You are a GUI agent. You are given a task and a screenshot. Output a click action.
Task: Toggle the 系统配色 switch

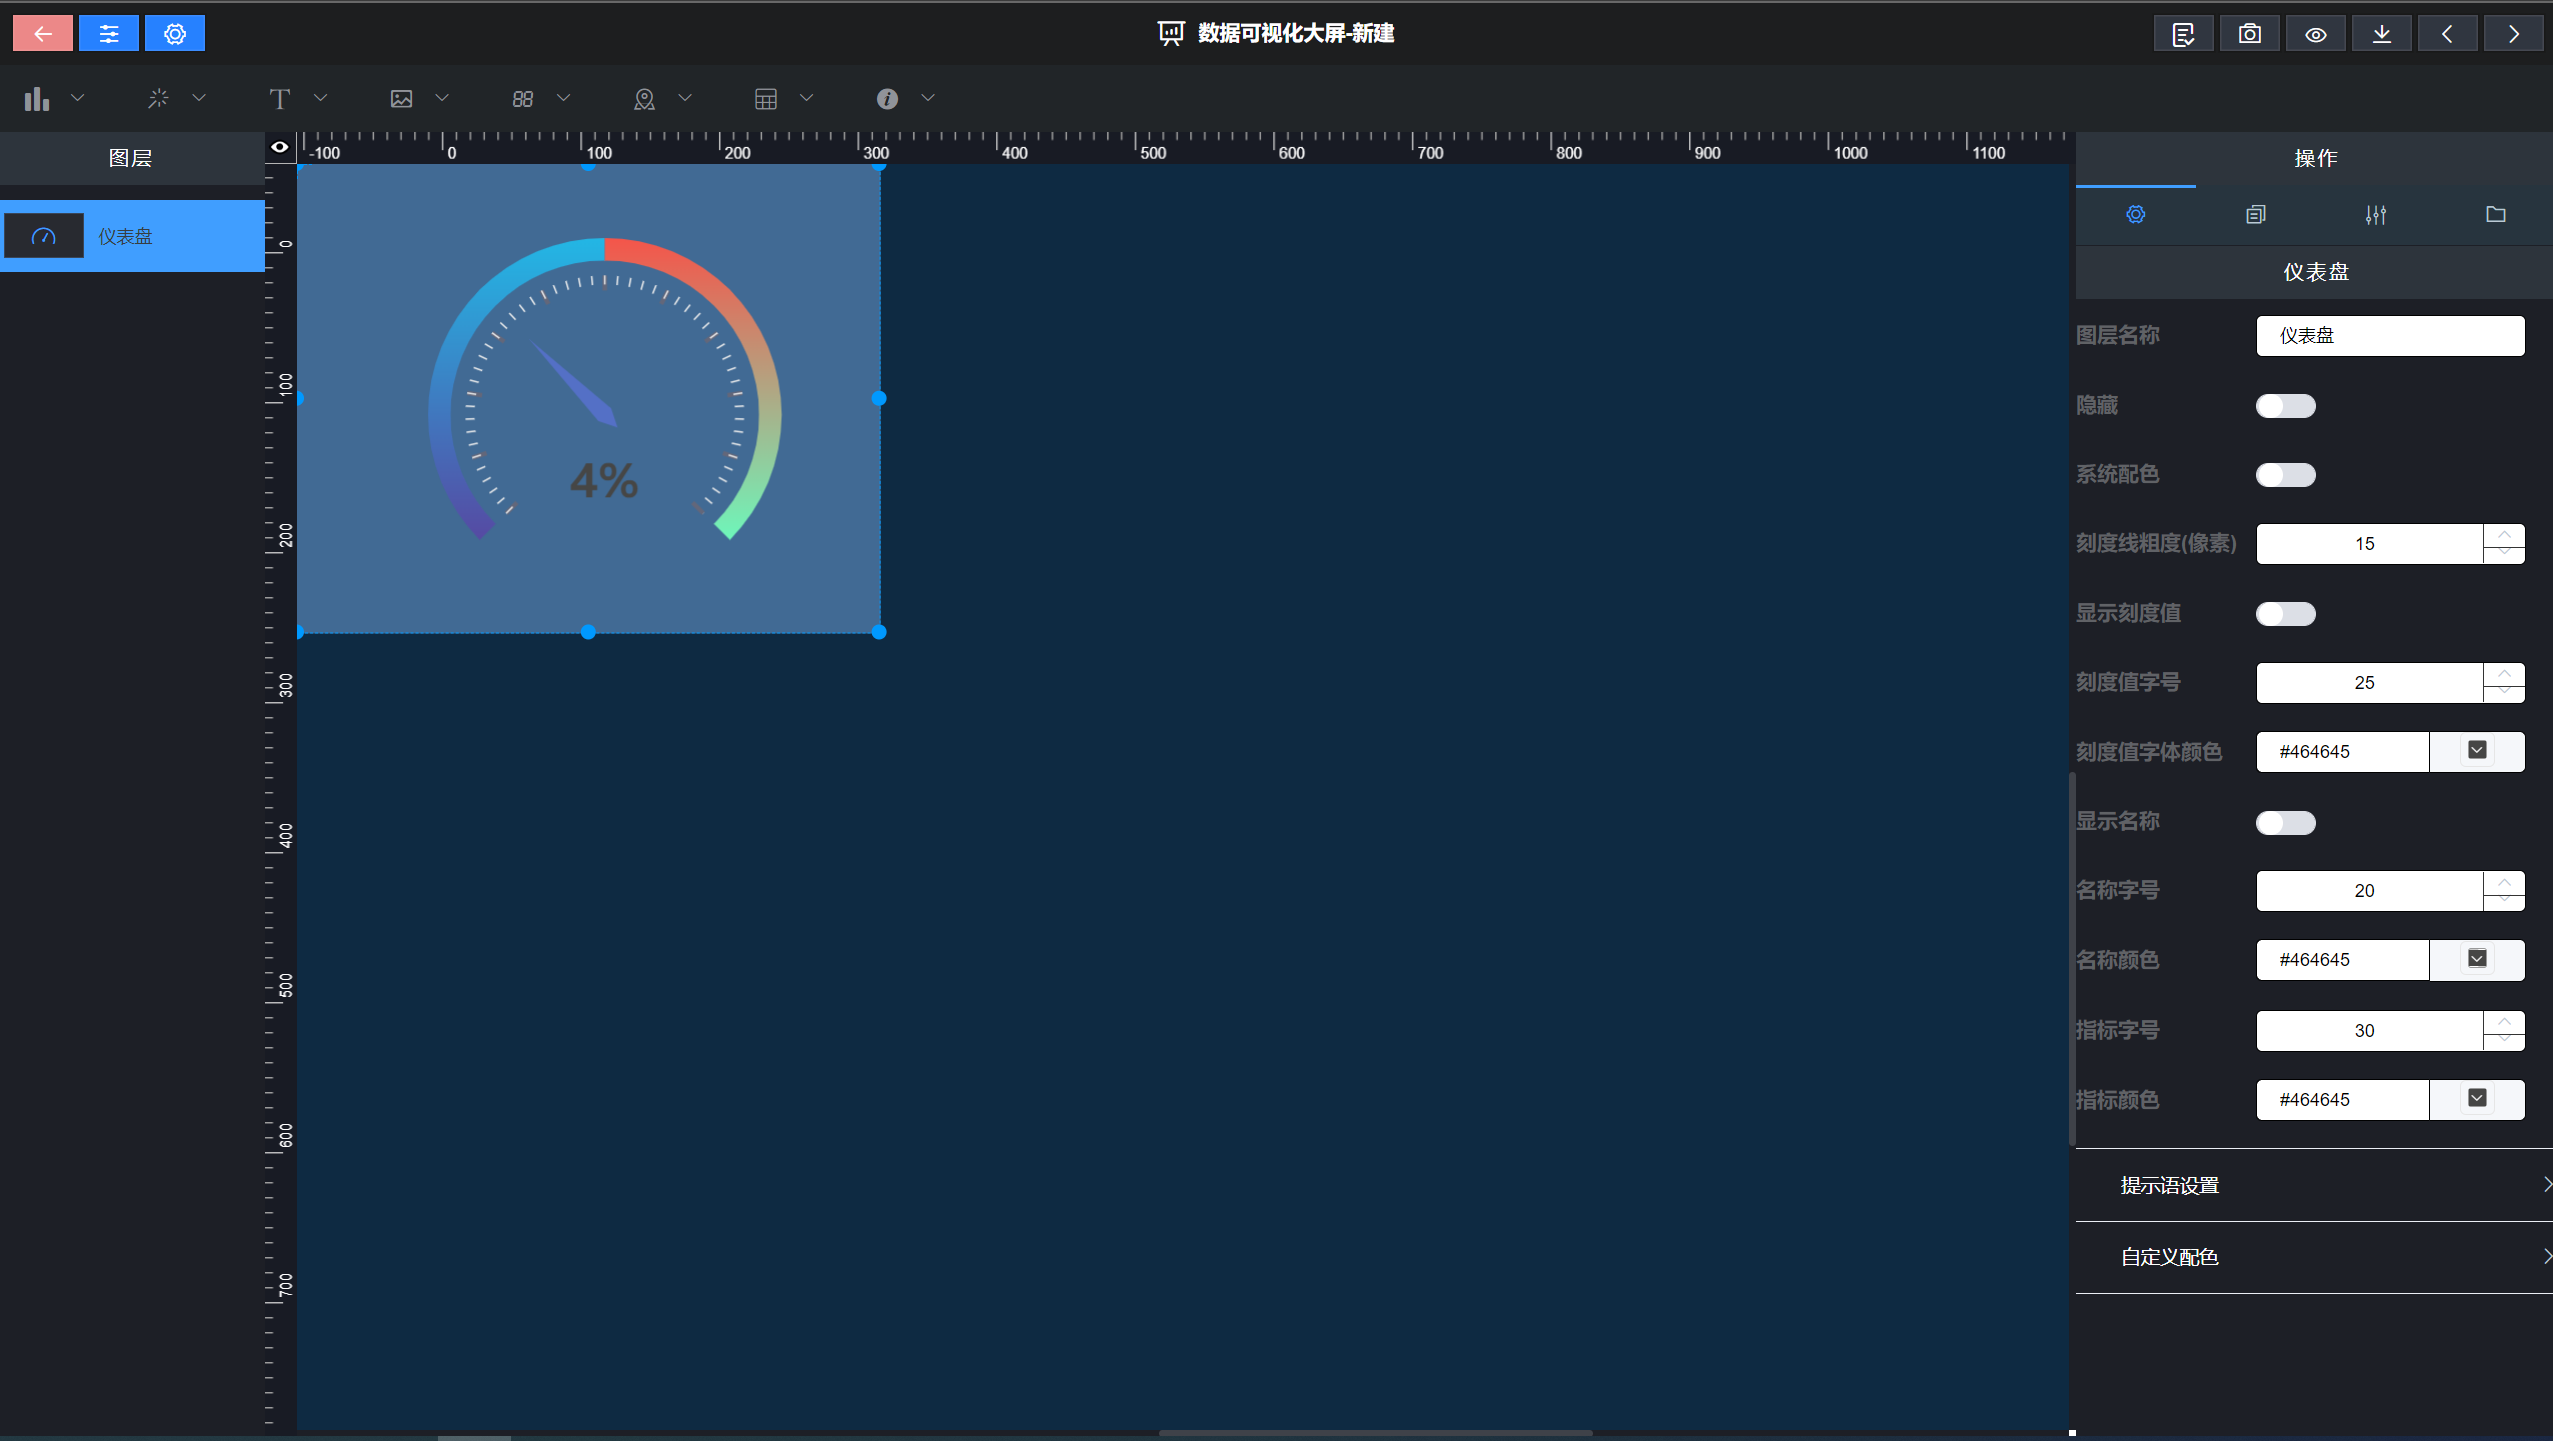(2285, 475)
